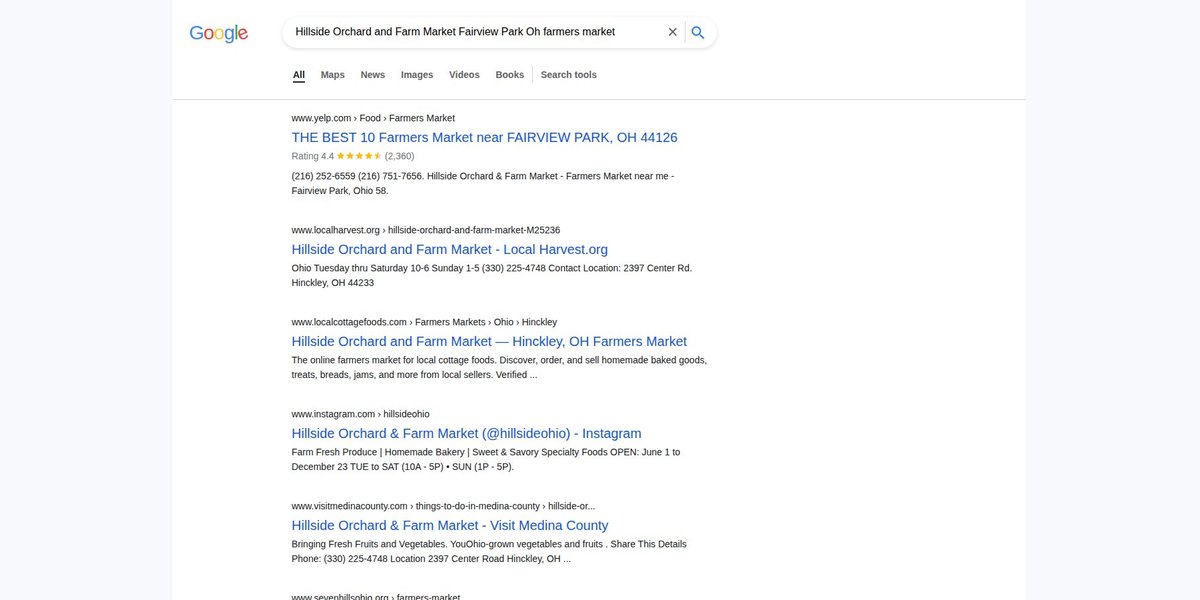Click the star rating on Yelp result
The image size is (1200, 600).
tap(359, 156)
